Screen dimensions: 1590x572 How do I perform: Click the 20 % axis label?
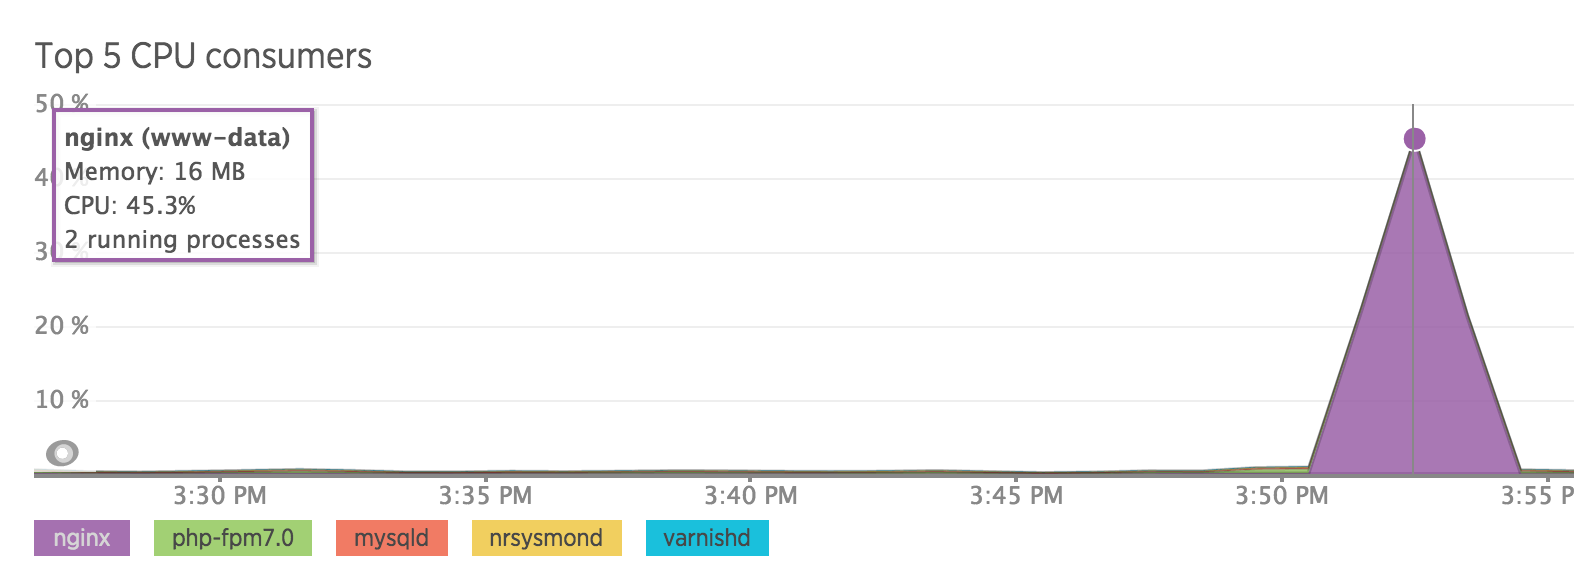pos(62,326)
